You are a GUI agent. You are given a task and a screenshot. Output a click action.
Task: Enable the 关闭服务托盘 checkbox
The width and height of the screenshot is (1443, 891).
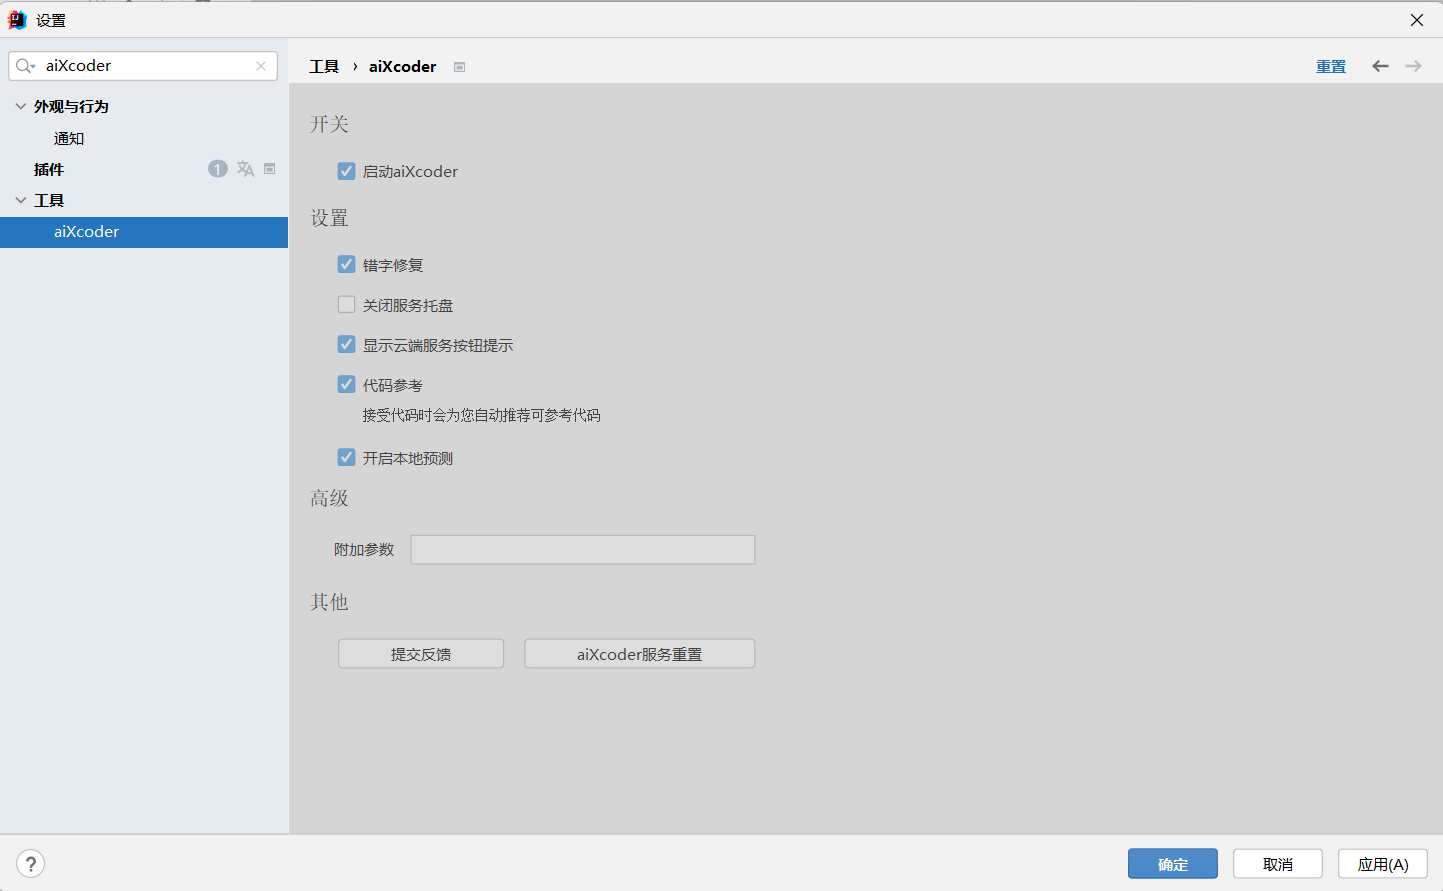click(347, 305)
